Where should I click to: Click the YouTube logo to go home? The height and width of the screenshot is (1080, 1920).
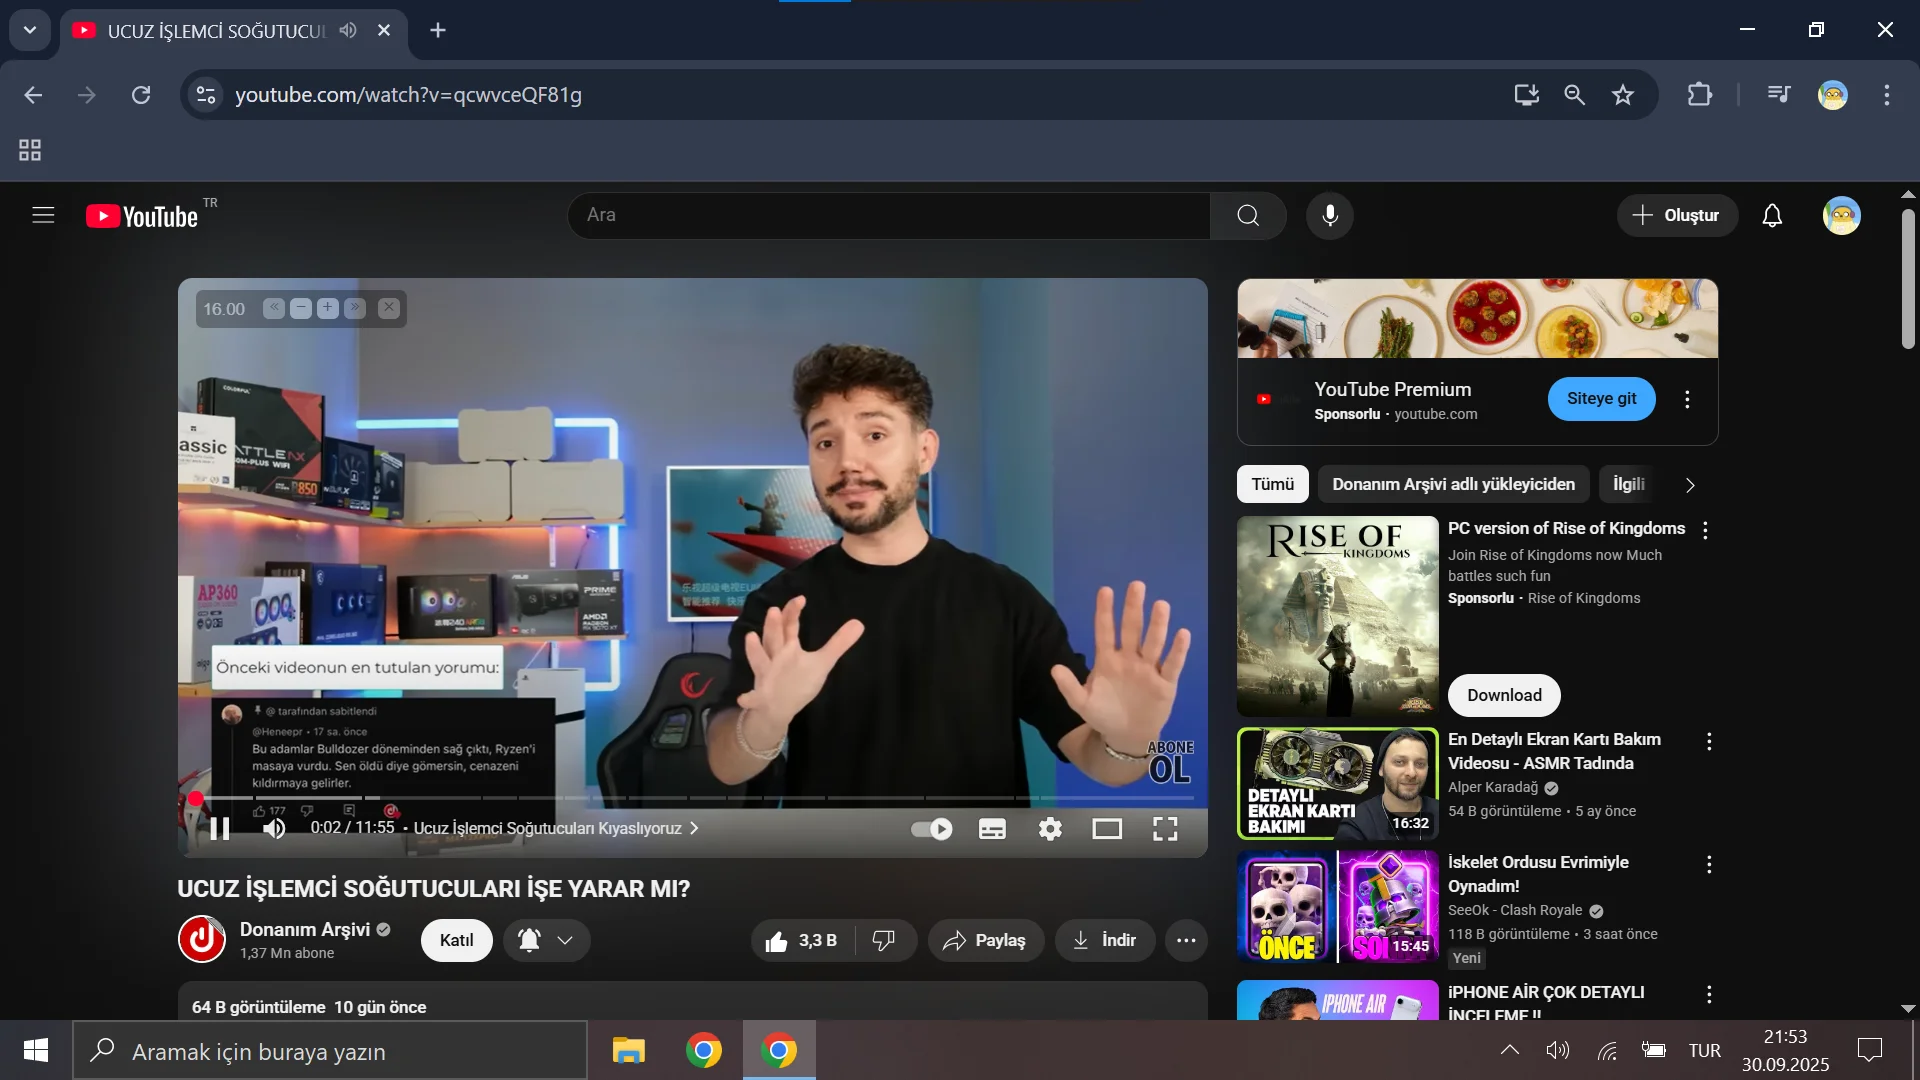[142, 215]
